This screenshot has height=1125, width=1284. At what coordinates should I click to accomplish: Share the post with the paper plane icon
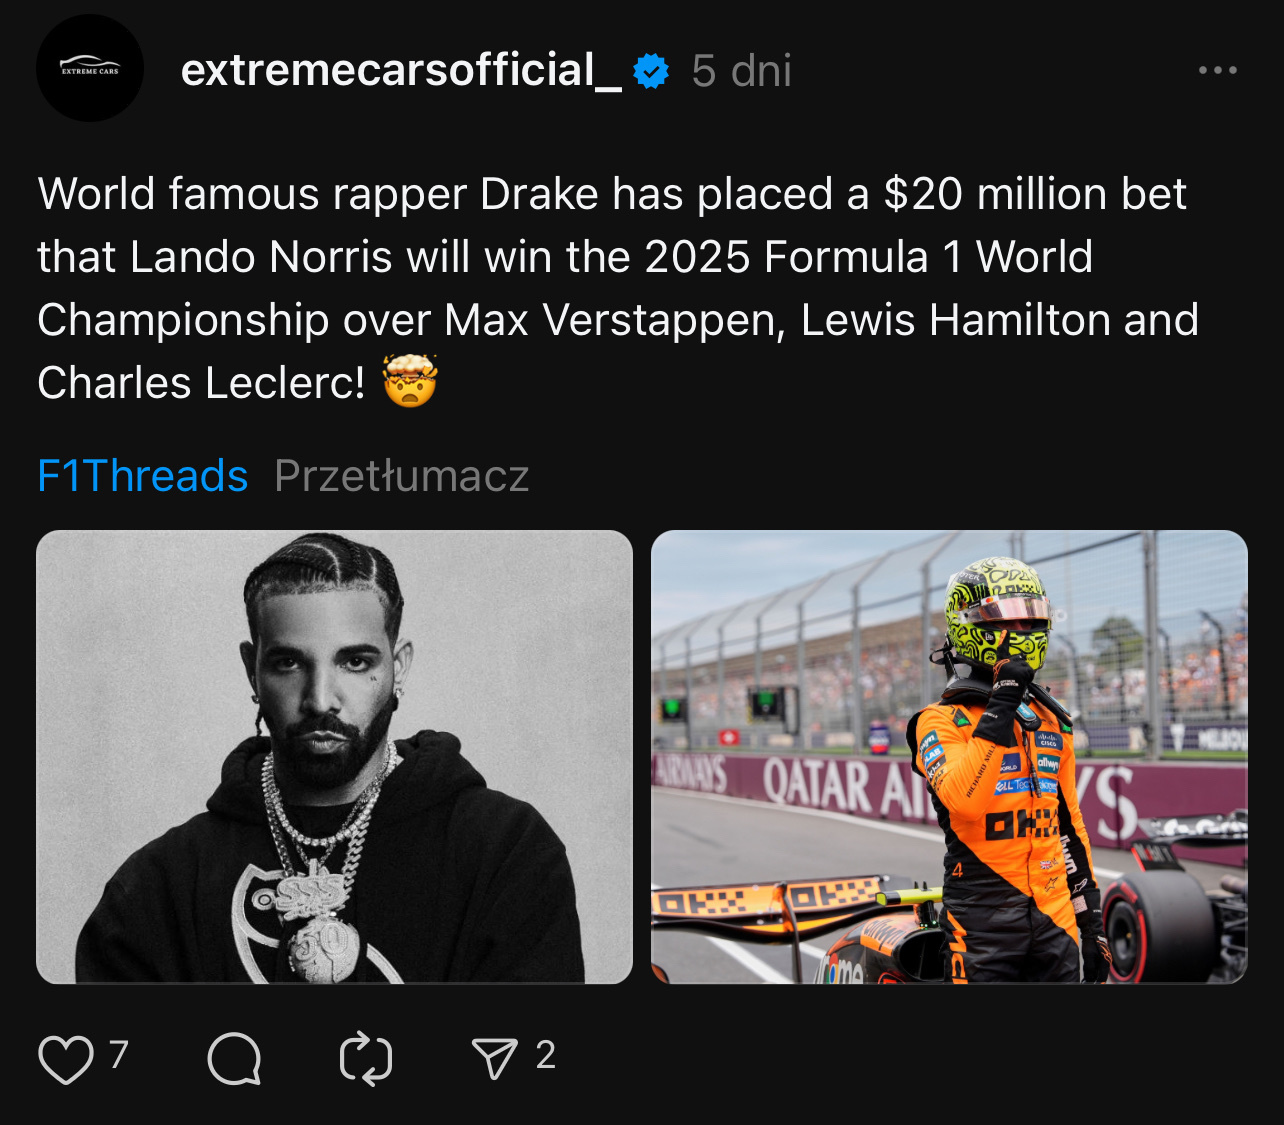coord(494,1058)
